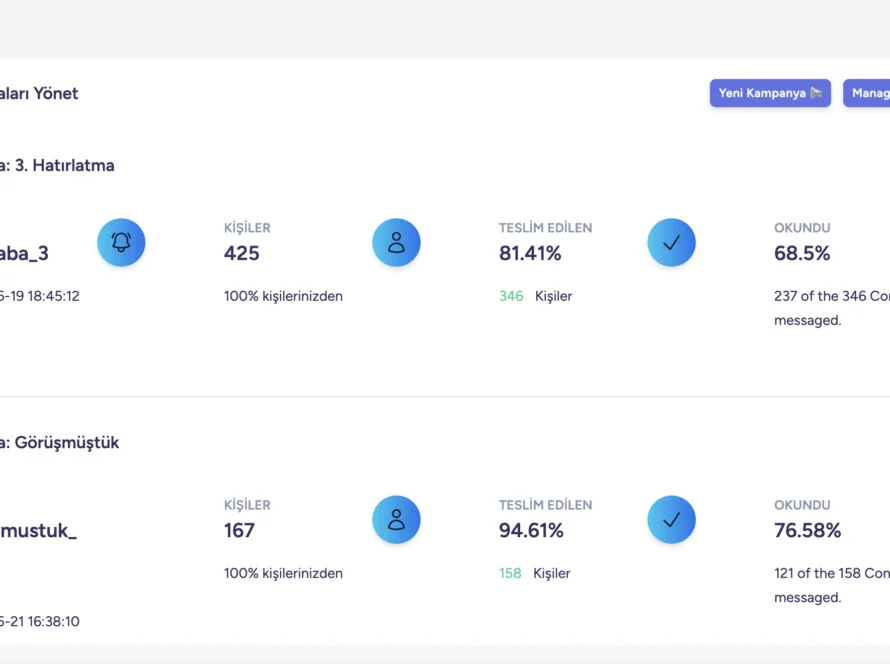Click the green 158 Kişiler delivered count
The height and width of the screenshot is (664, 890).
[510, 573]
